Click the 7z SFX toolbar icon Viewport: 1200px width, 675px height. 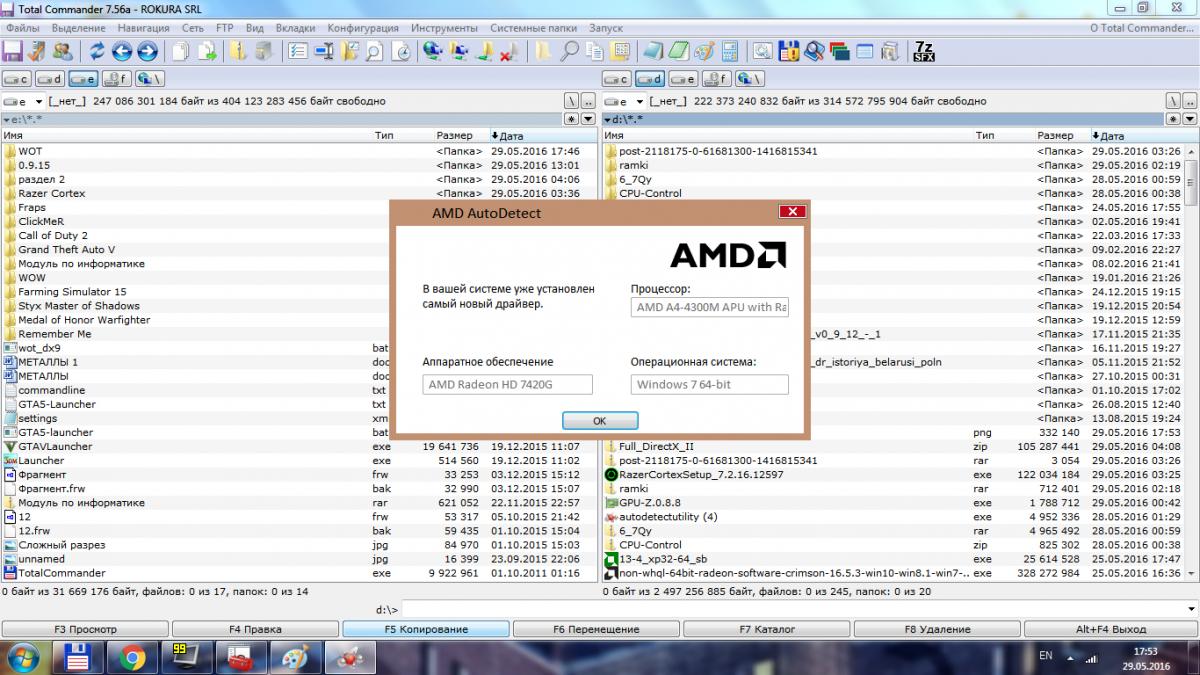tap(924, 51)
